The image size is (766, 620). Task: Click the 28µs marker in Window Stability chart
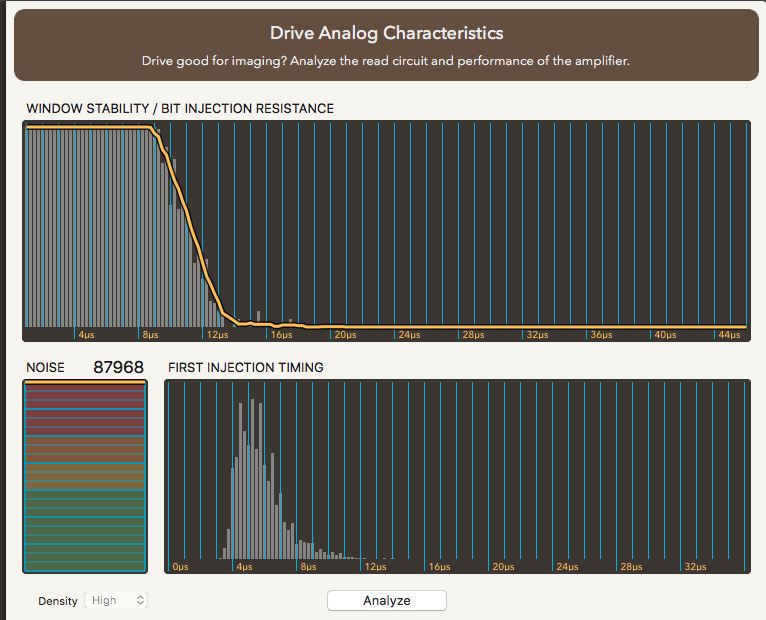[x=472, y=335]
